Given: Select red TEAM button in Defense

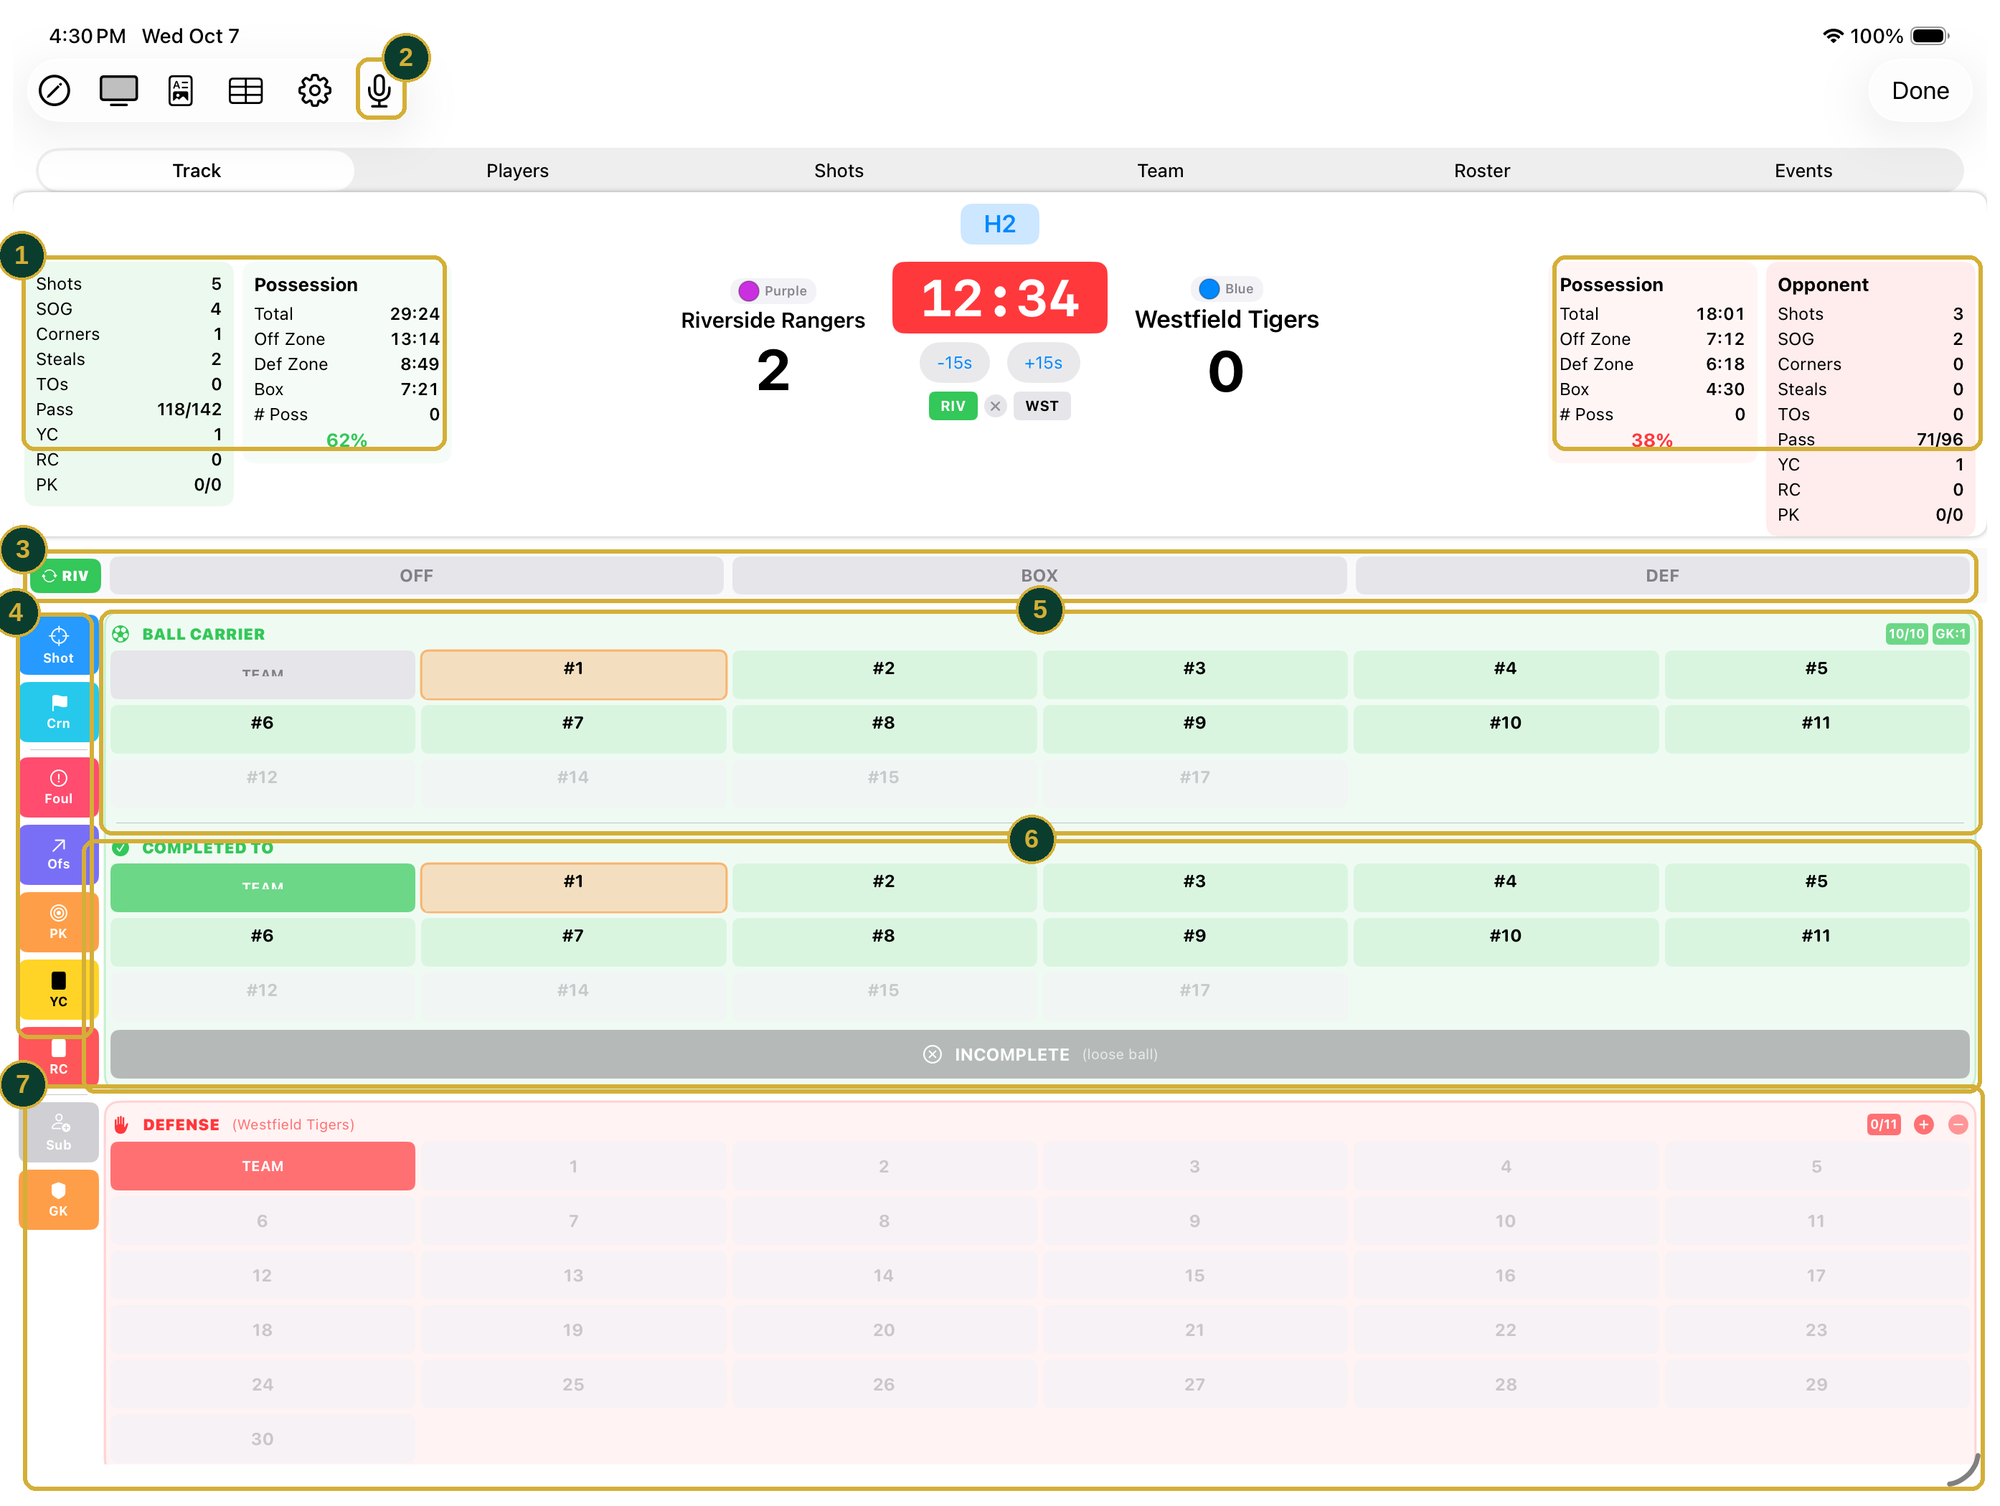Looking at the screenshot, I should coord(262,1166).
